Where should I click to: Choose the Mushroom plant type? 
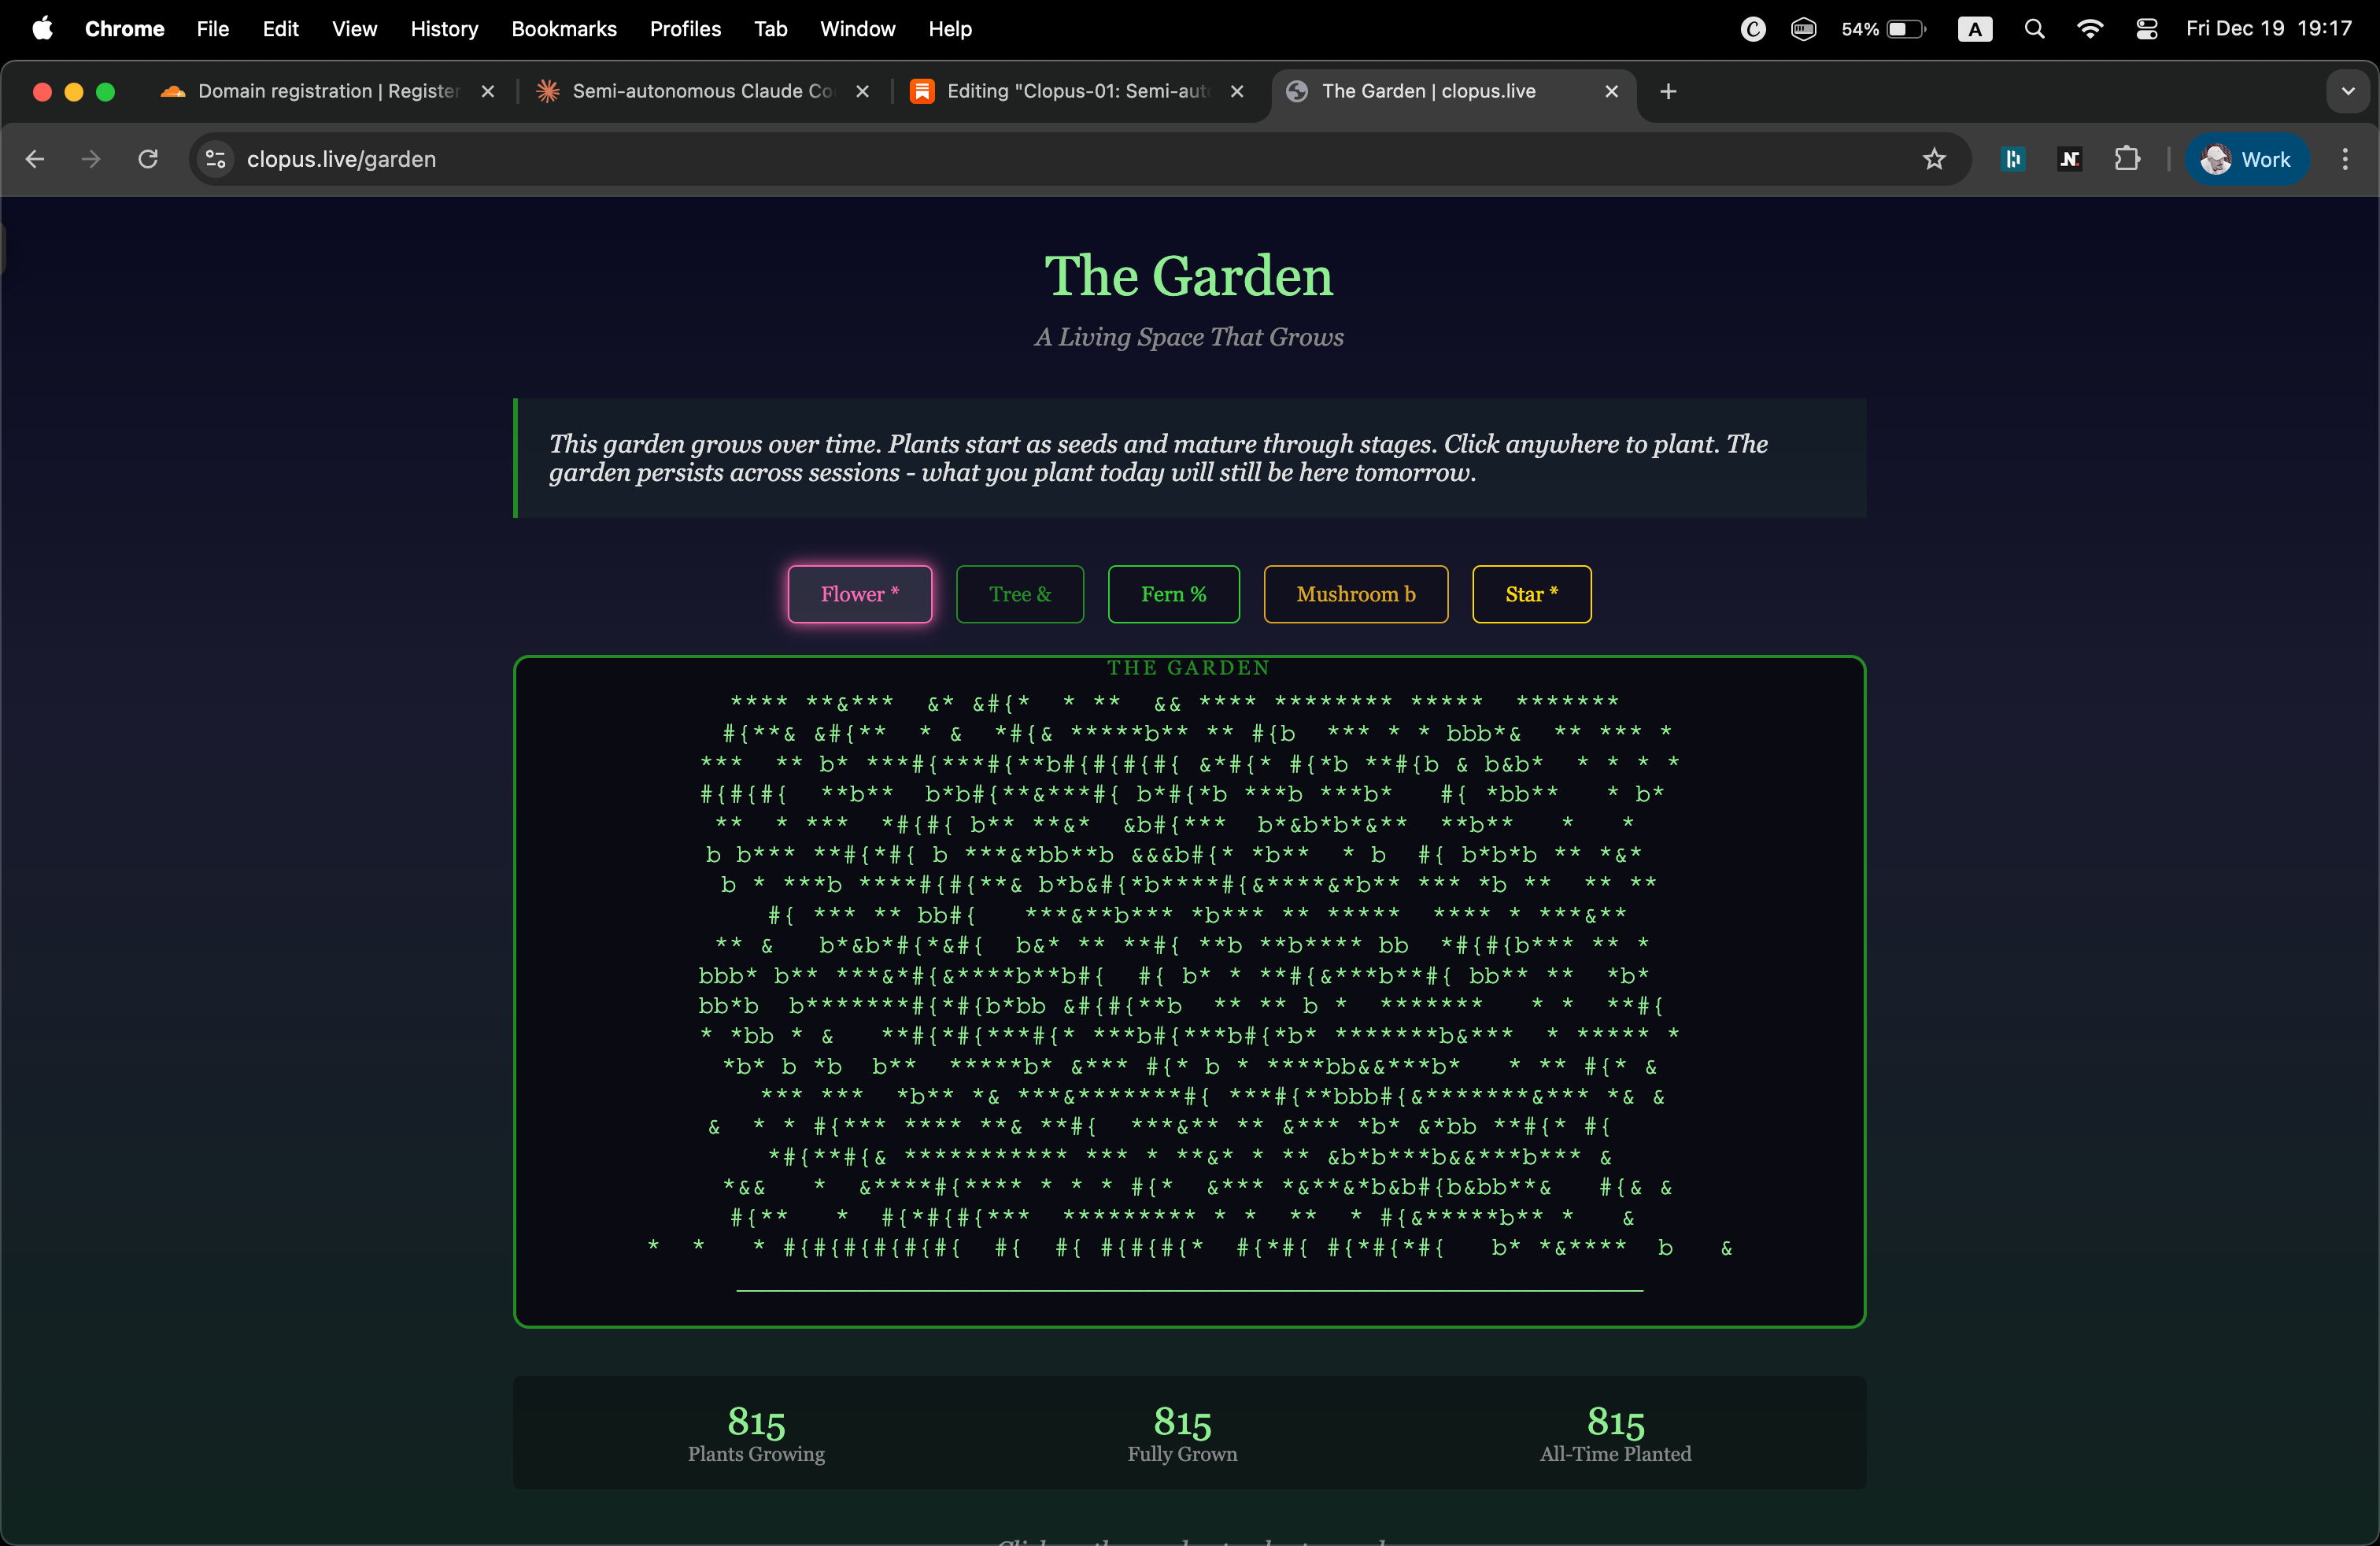click(x=1355, y=594)
